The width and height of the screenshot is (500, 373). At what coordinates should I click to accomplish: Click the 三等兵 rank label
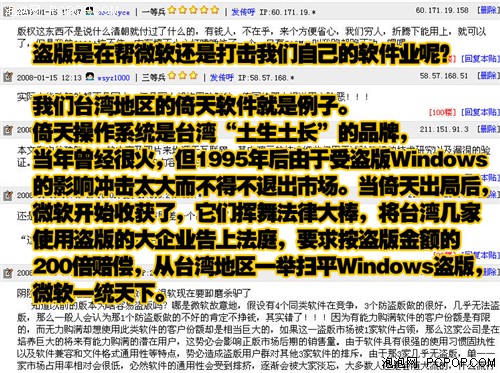click(x=154, y=78)
